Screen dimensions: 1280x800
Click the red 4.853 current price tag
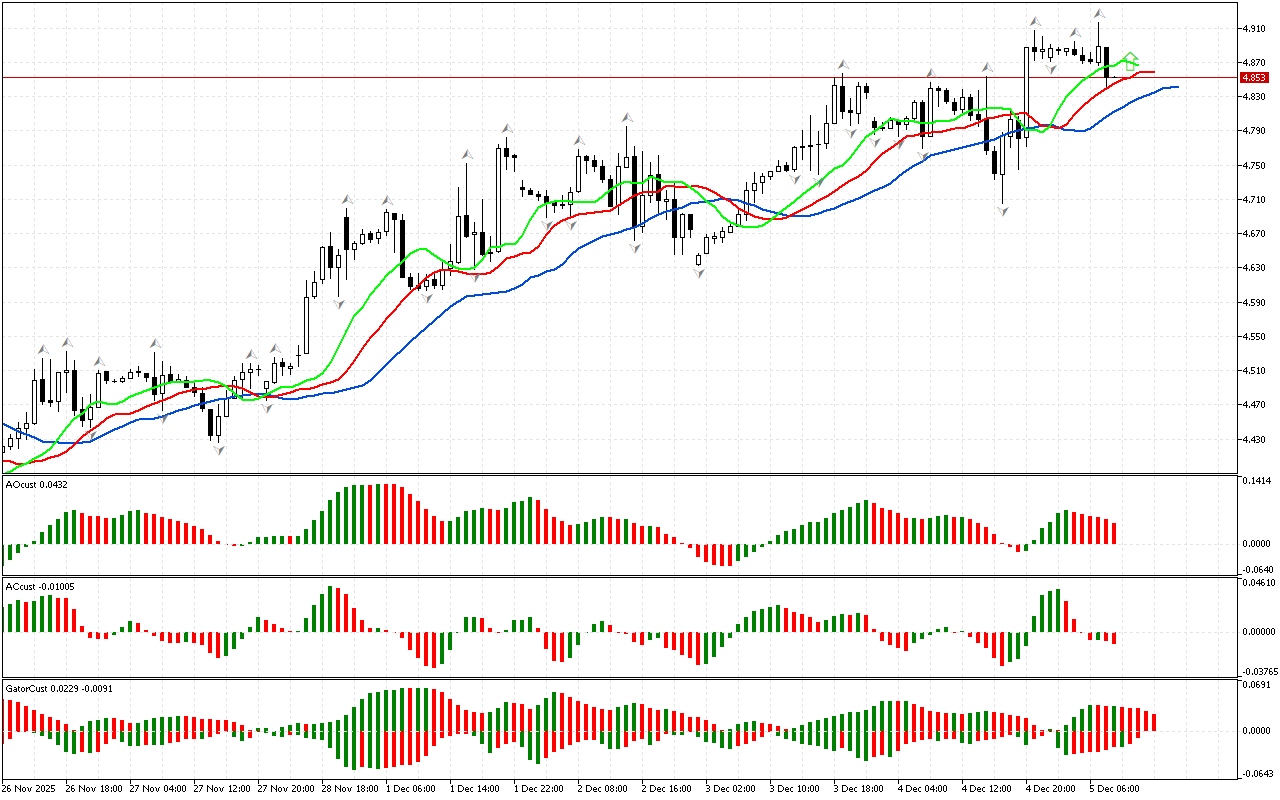click(1253, 77)
